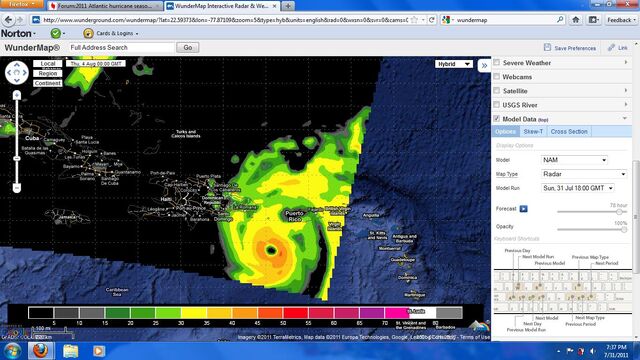Open the Windows Explorer folder taskbar icon
The image size is (640, 360).
70,351
